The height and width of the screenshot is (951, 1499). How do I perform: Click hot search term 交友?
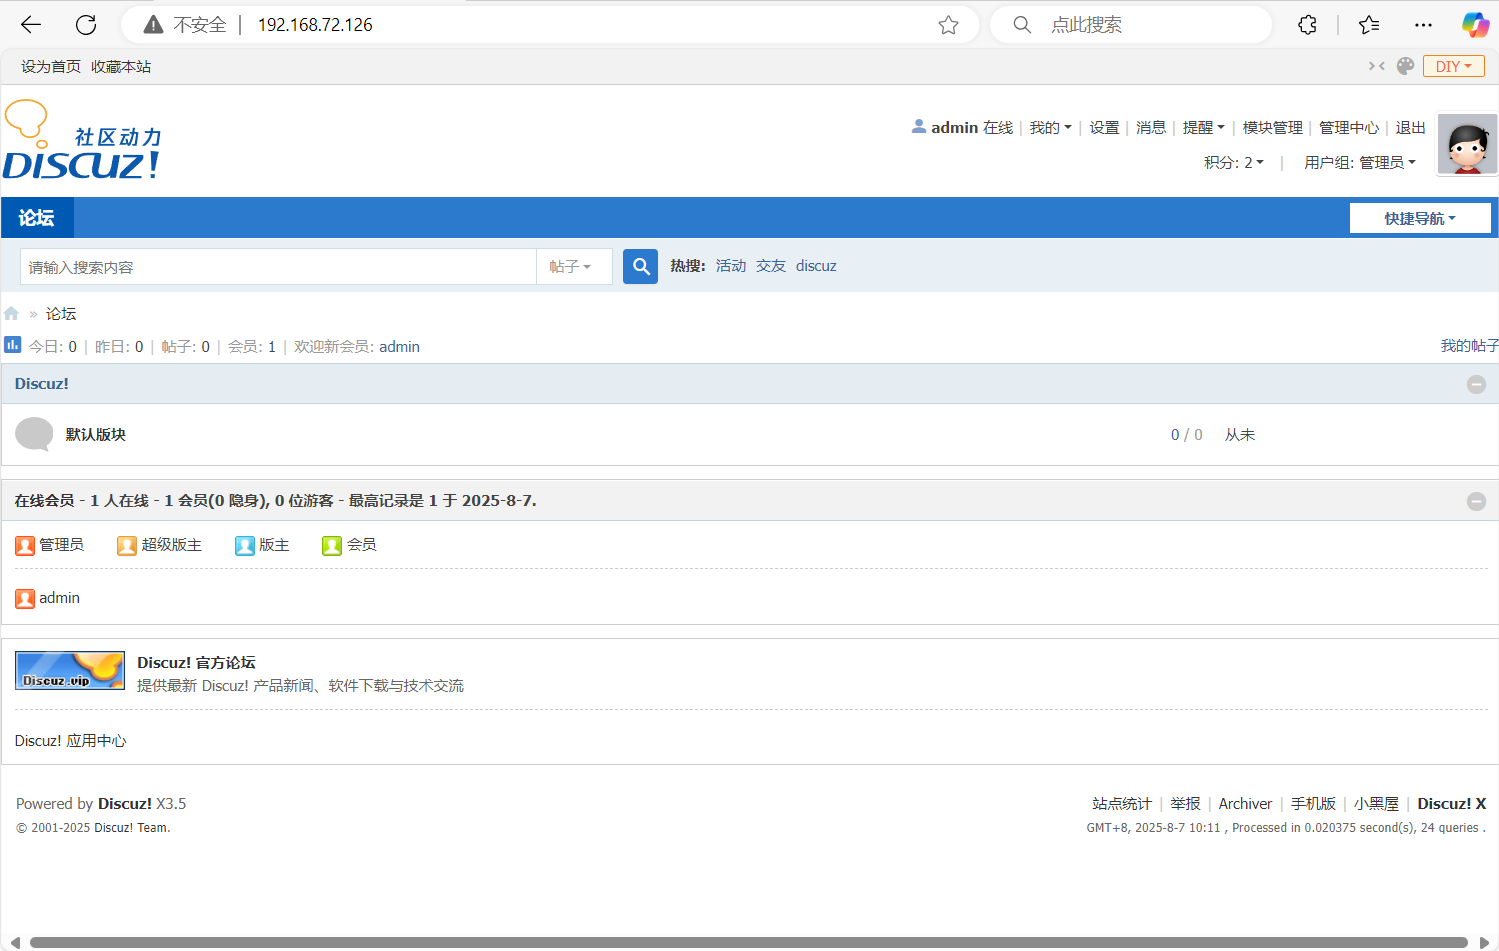(x=771, y=265)
